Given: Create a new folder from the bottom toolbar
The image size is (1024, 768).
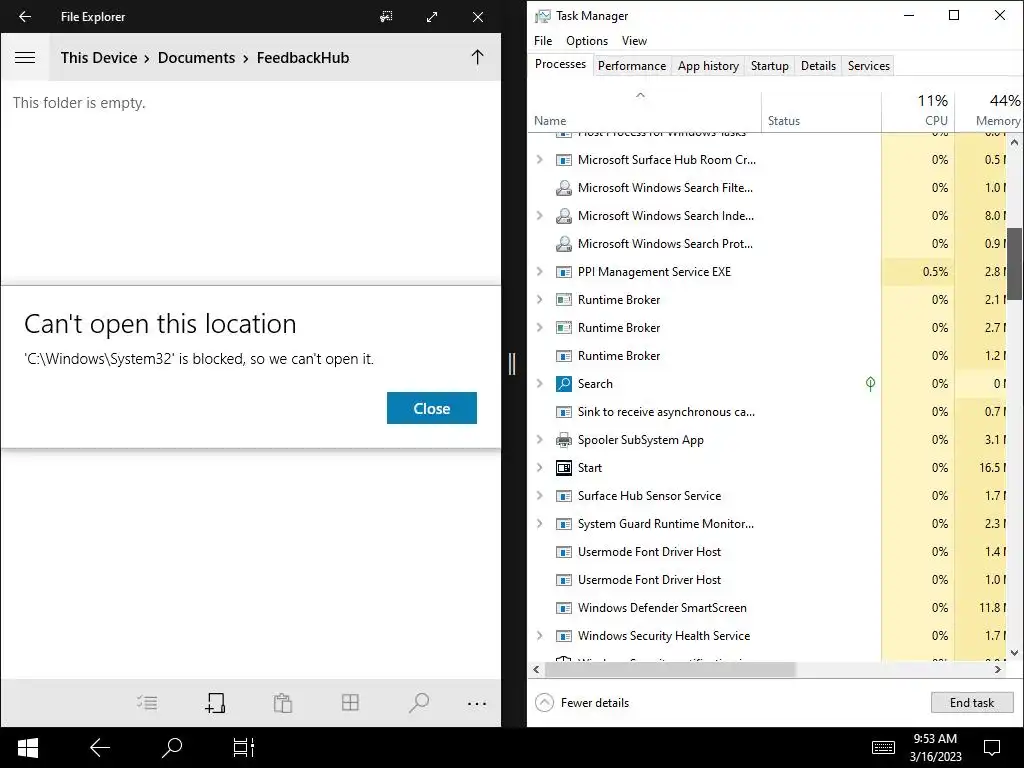Looking at the screenshot, I should coord(215,703).
